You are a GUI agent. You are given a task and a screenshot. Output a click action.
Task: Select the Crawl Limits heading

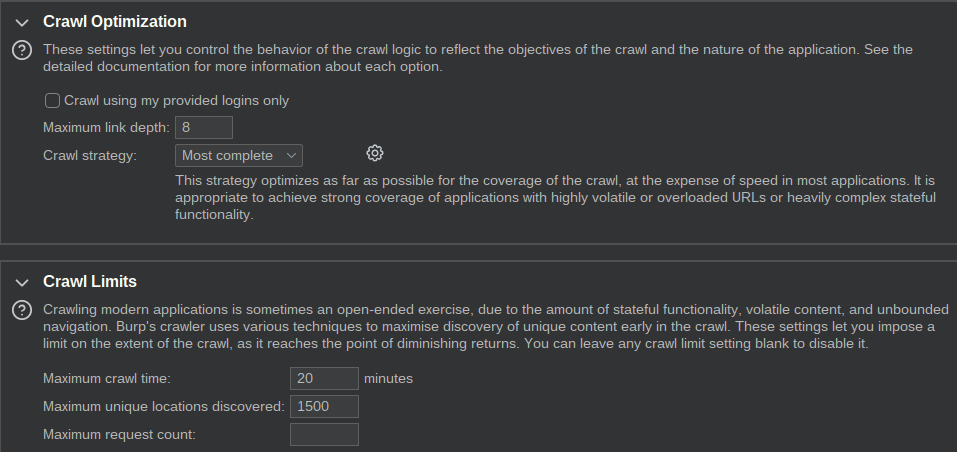(x=90, y=281)
